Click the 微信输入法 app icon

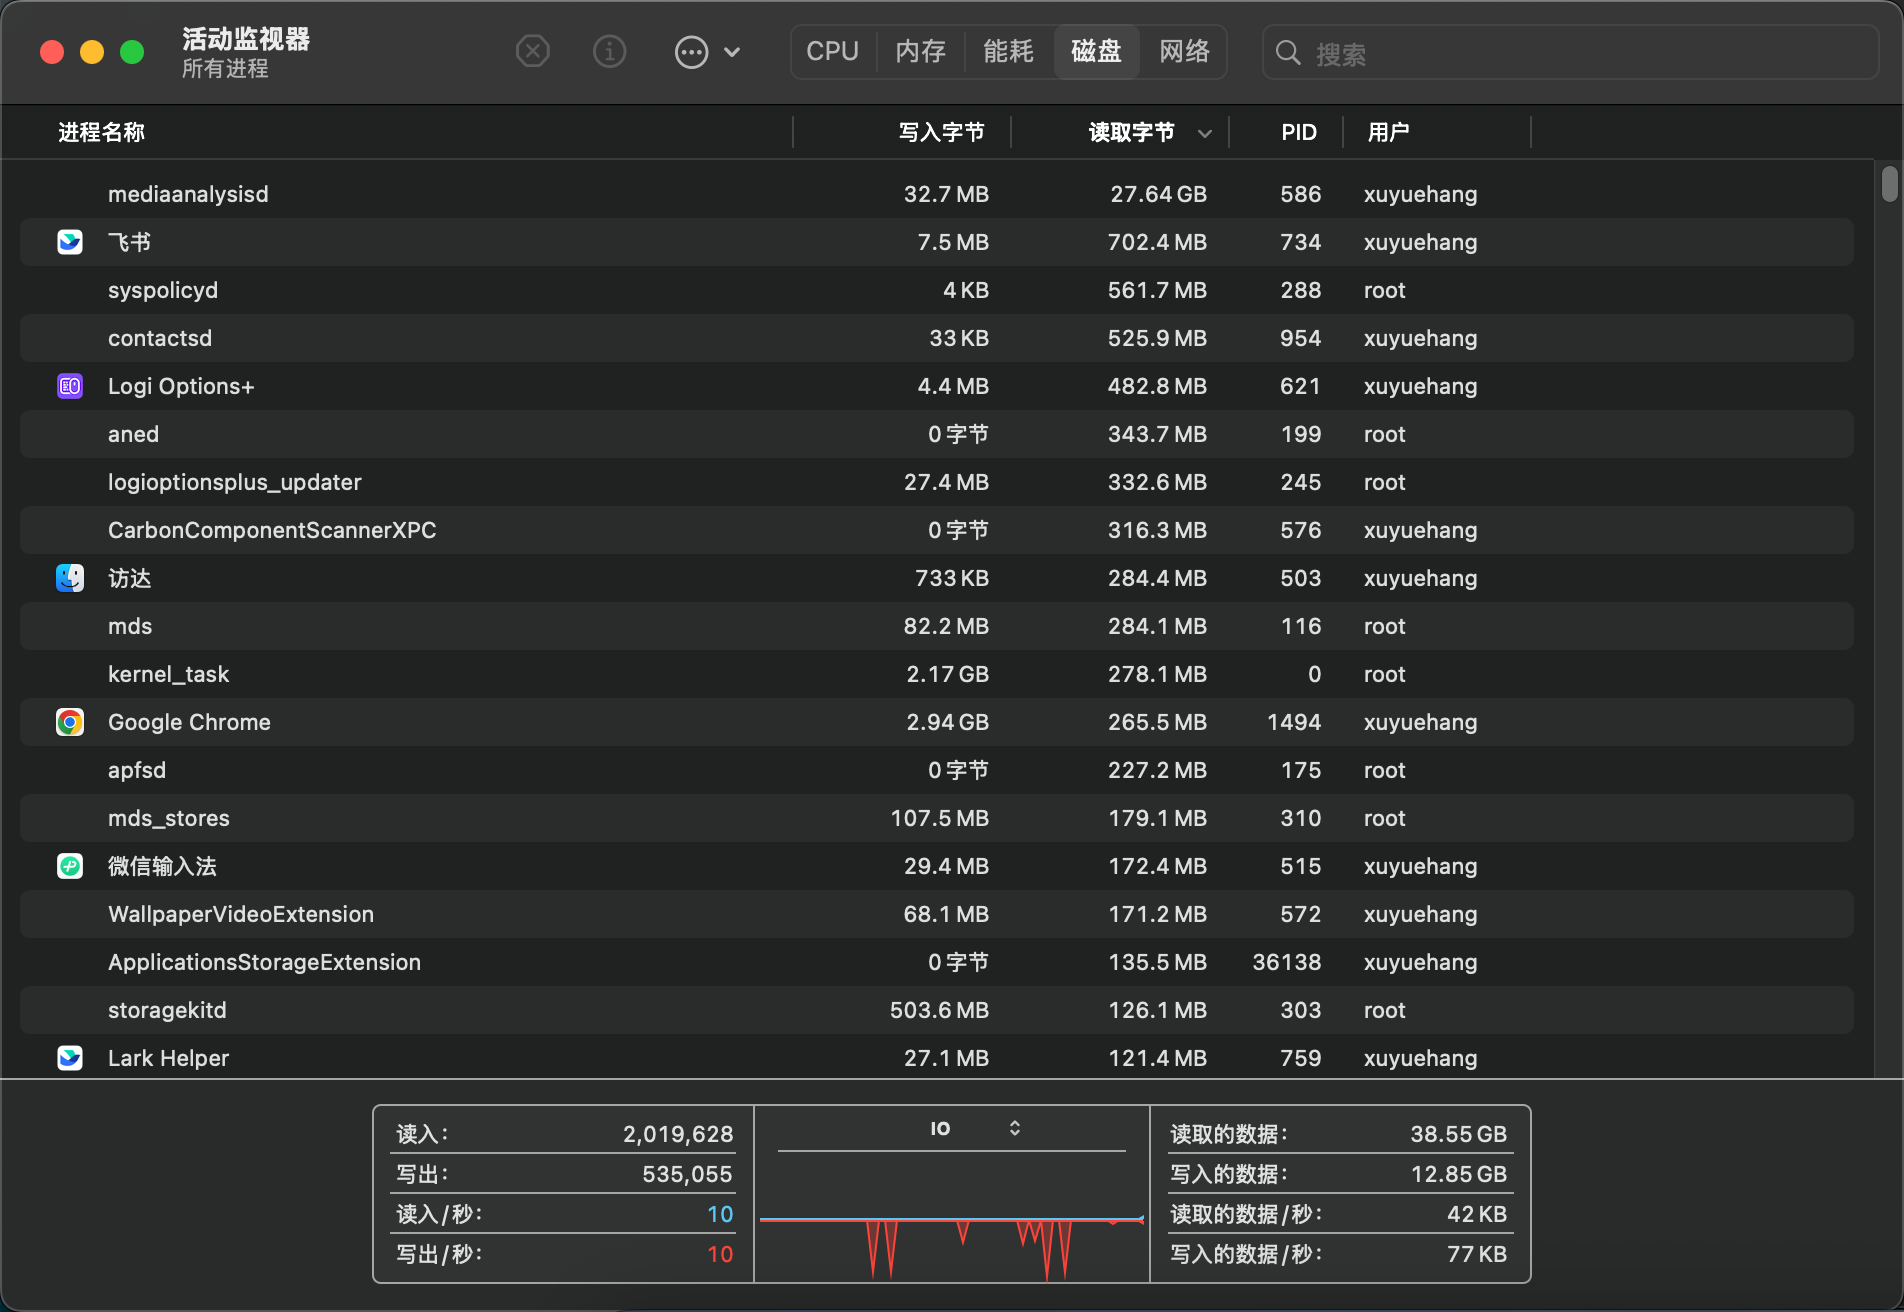pos(70,866)
